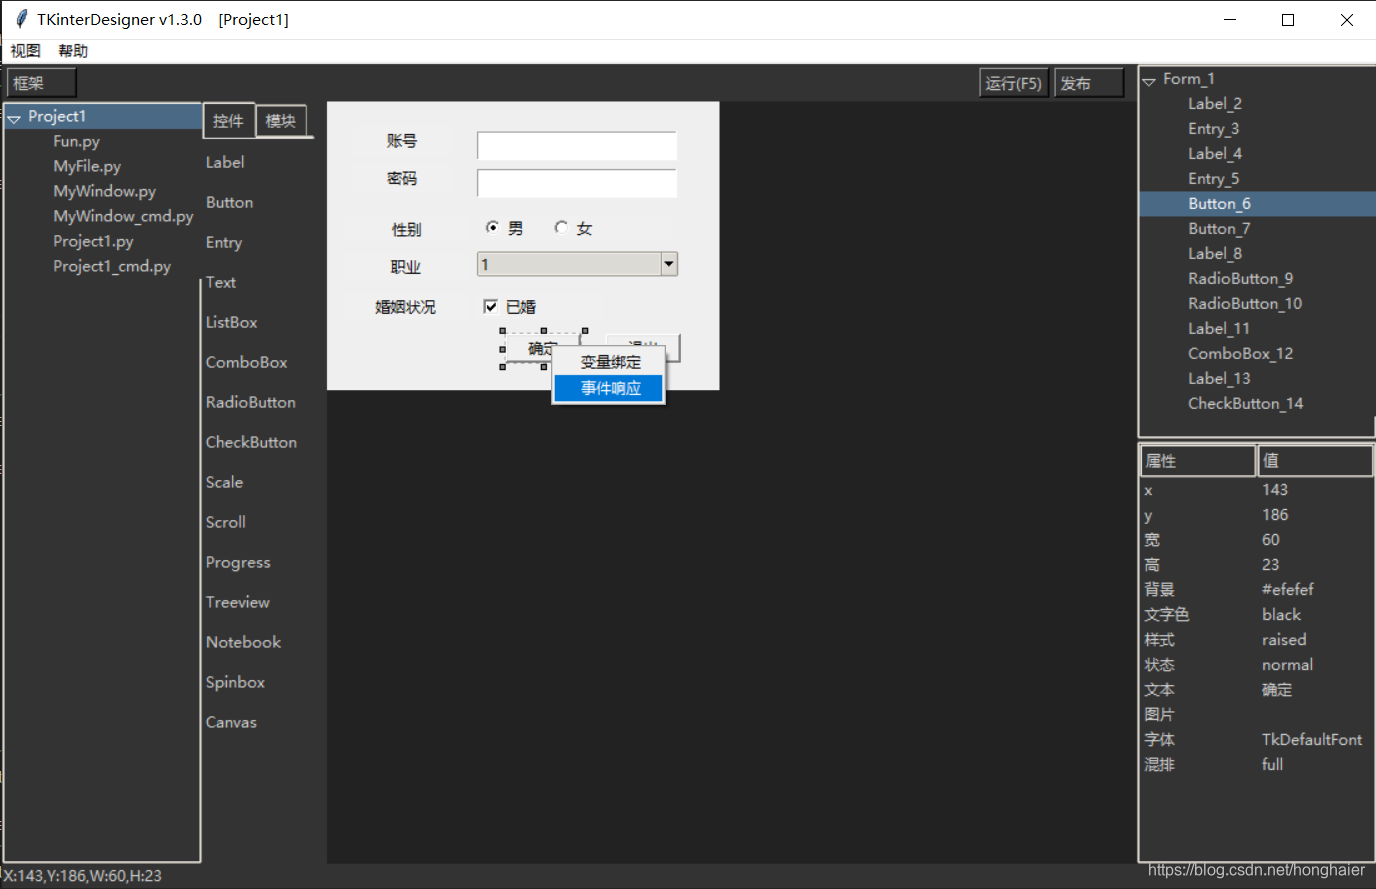Select Label_4 in the widget tree
The image size is (1376, 889).
1215,154
